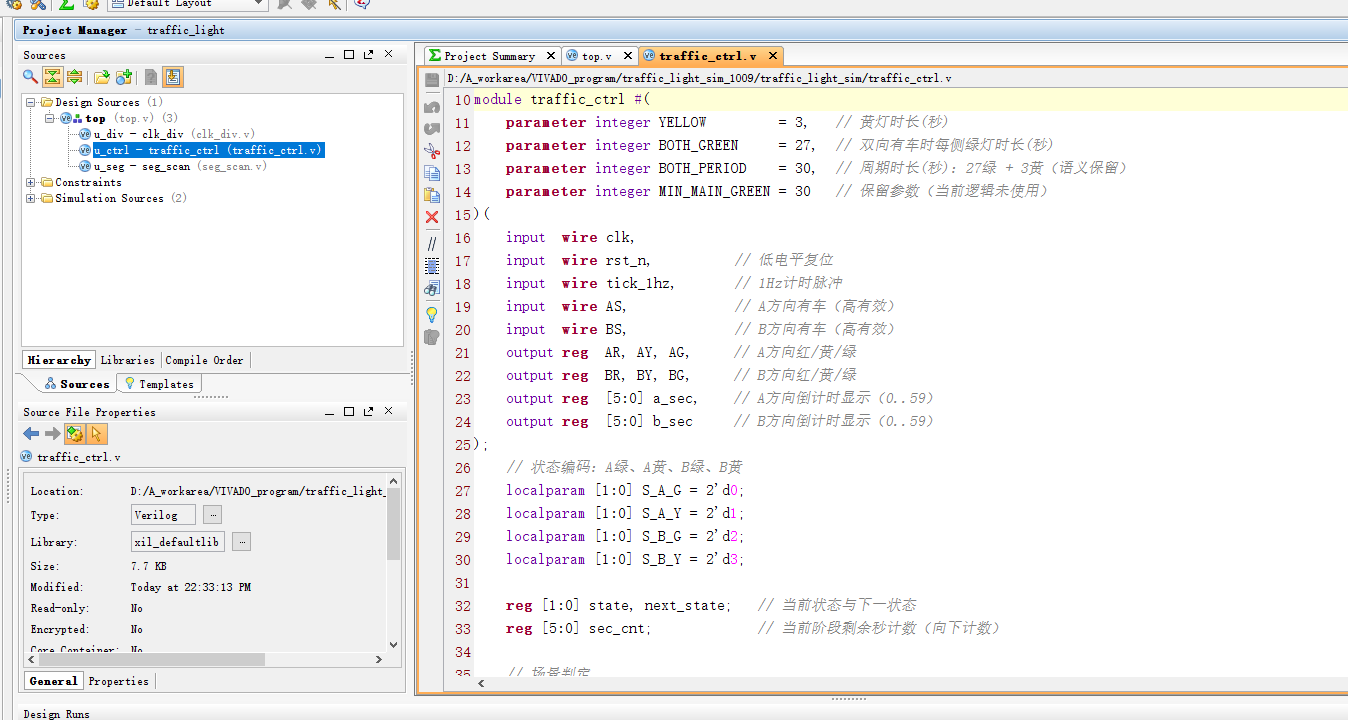Viewport: 1348px width, 720px height.
Task: Click the toggle line comments icon
Action: point(432,243)
